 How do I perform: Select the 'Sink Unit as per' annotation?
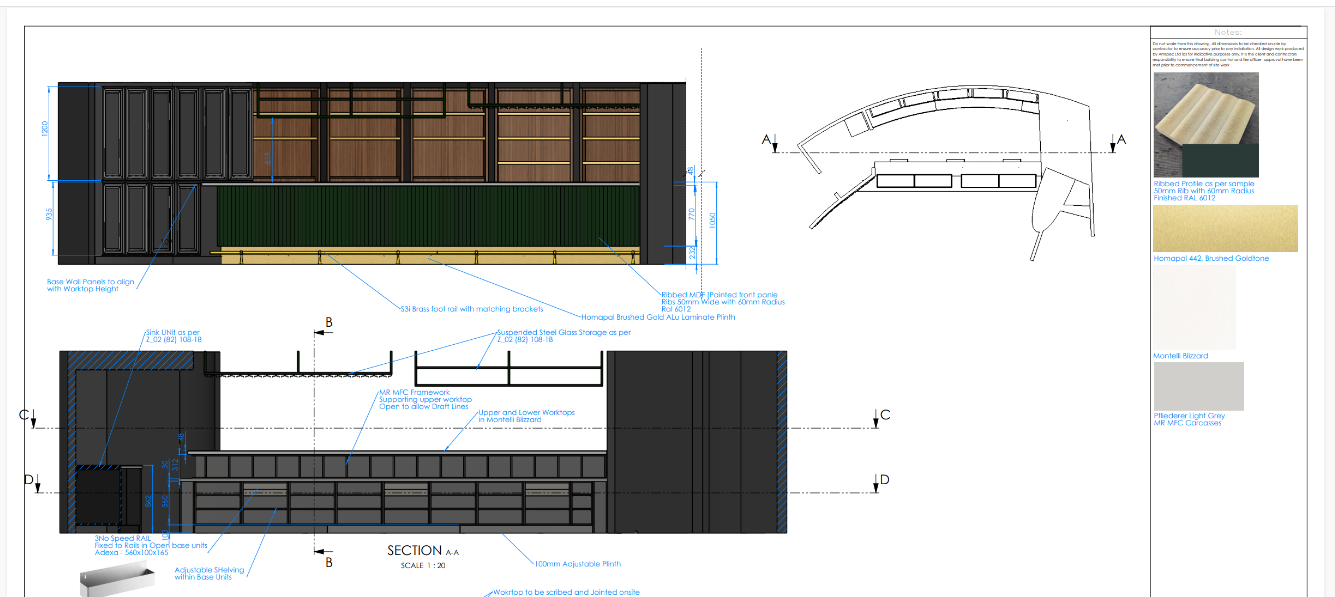coord(173,332)
